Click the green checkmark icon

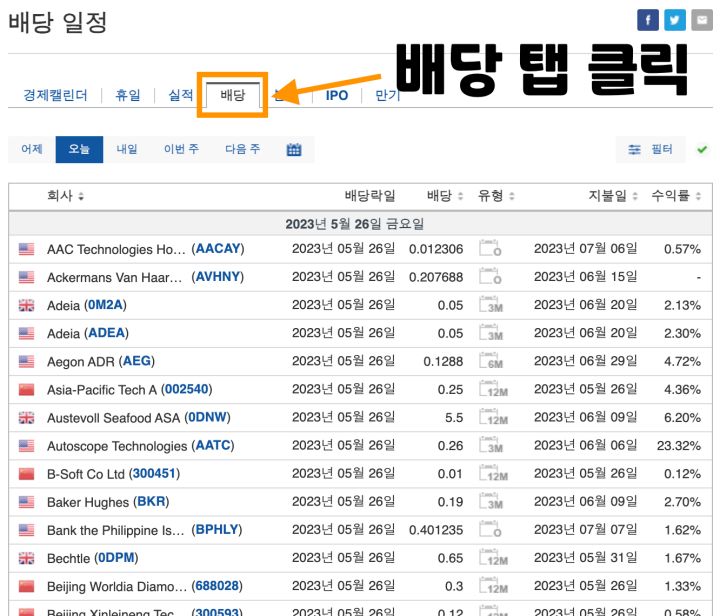(702, 149)
